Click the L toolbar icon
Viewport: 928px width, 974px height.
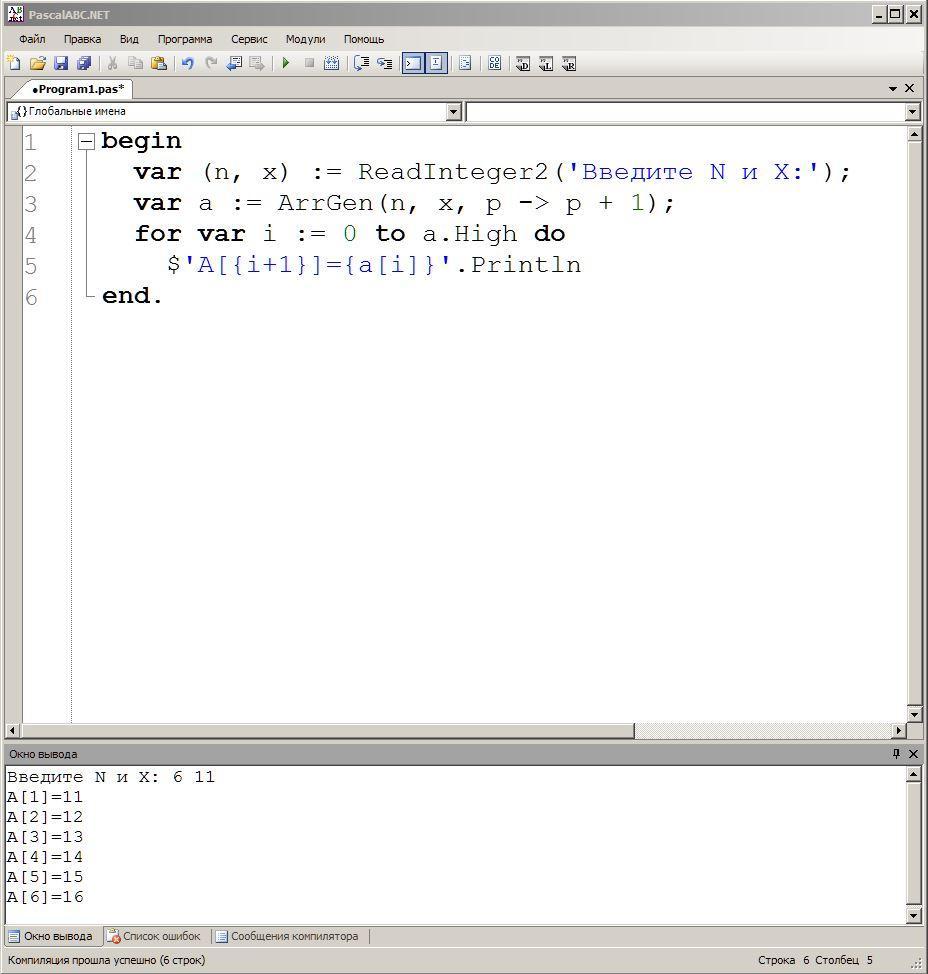pos(546,63)
